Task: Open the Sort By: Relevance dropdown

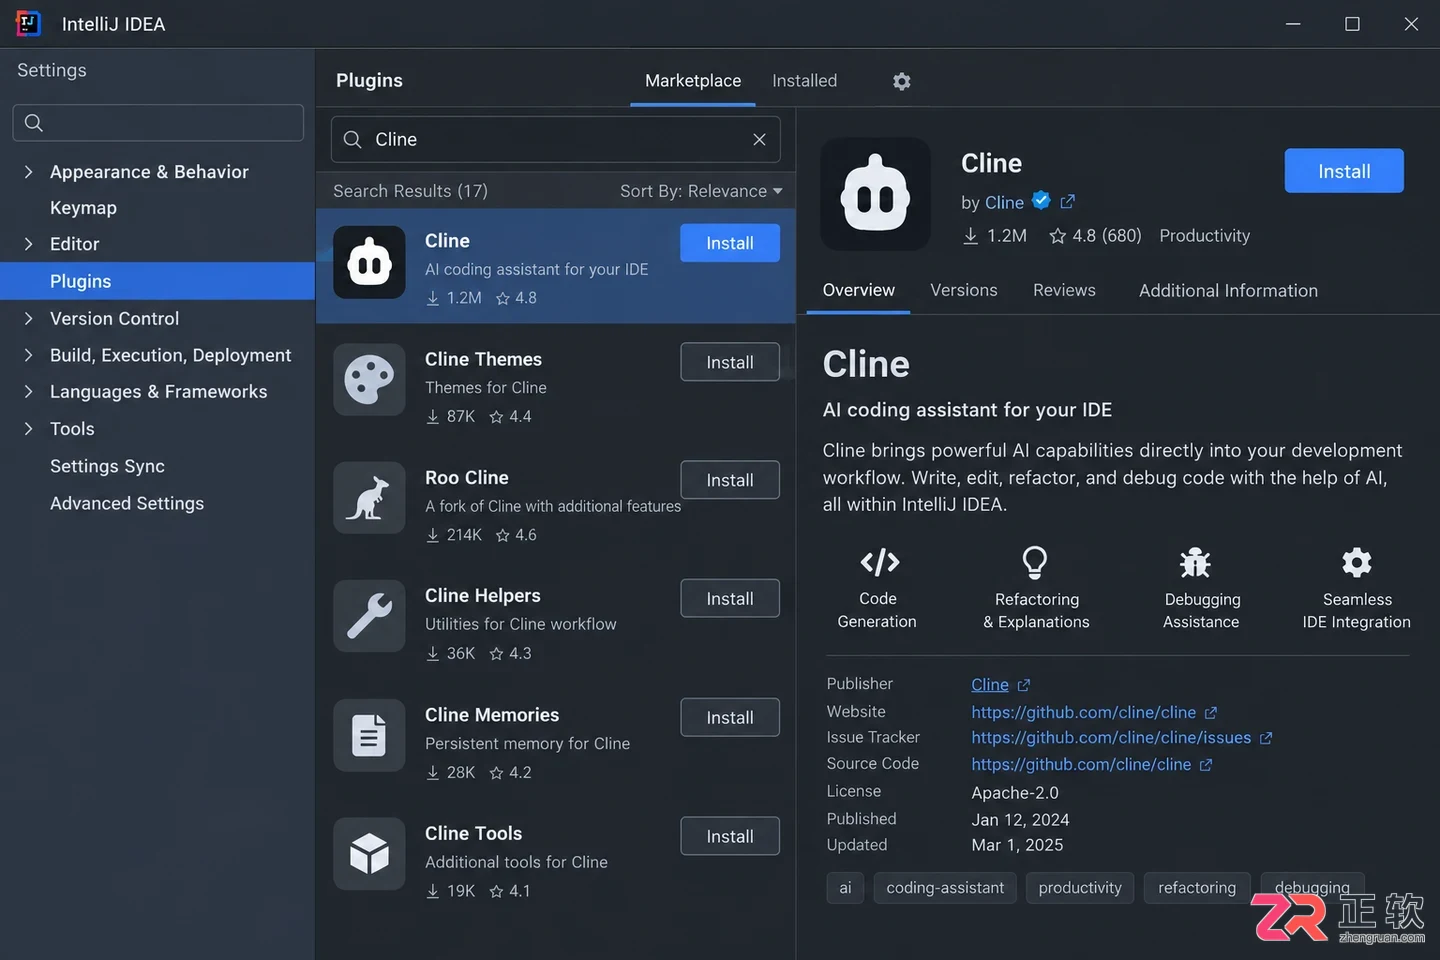Action: 701,191
